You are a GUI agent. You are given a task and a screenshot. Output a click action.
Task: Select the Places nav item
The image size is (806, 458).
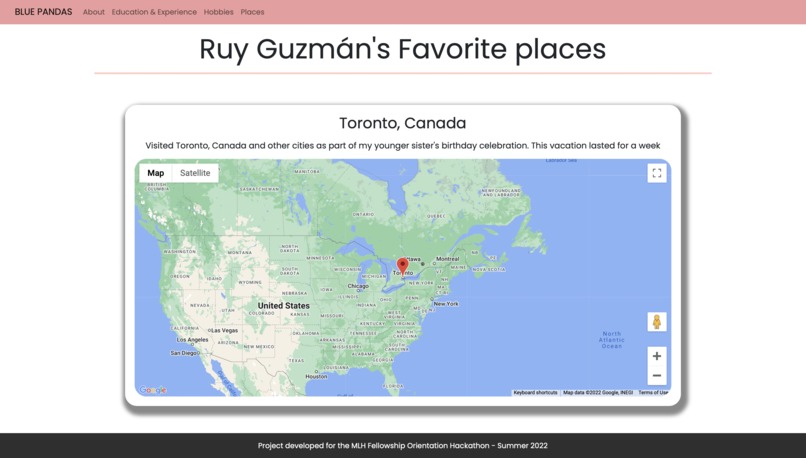(x=252, y=12)
